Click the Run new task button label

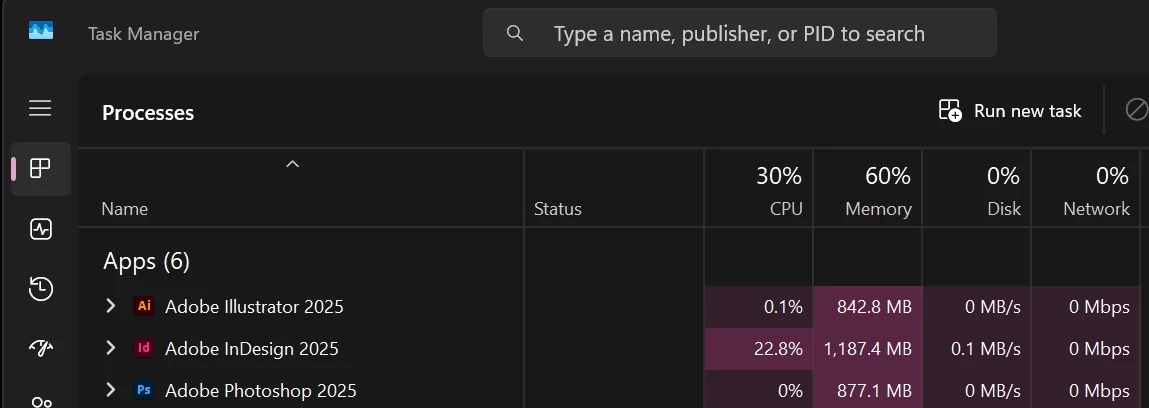[1027, 111]
